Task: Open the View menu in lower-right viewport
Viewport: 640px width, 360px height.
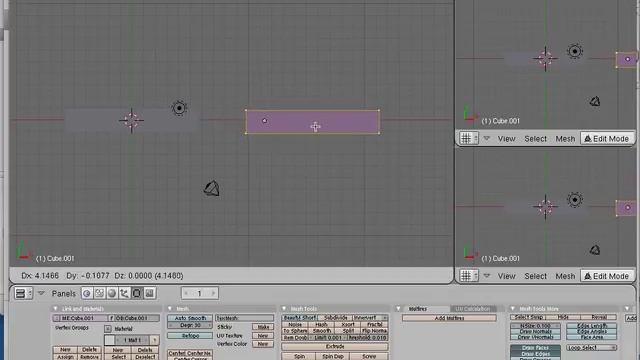Action: click(x=507, y=276)
